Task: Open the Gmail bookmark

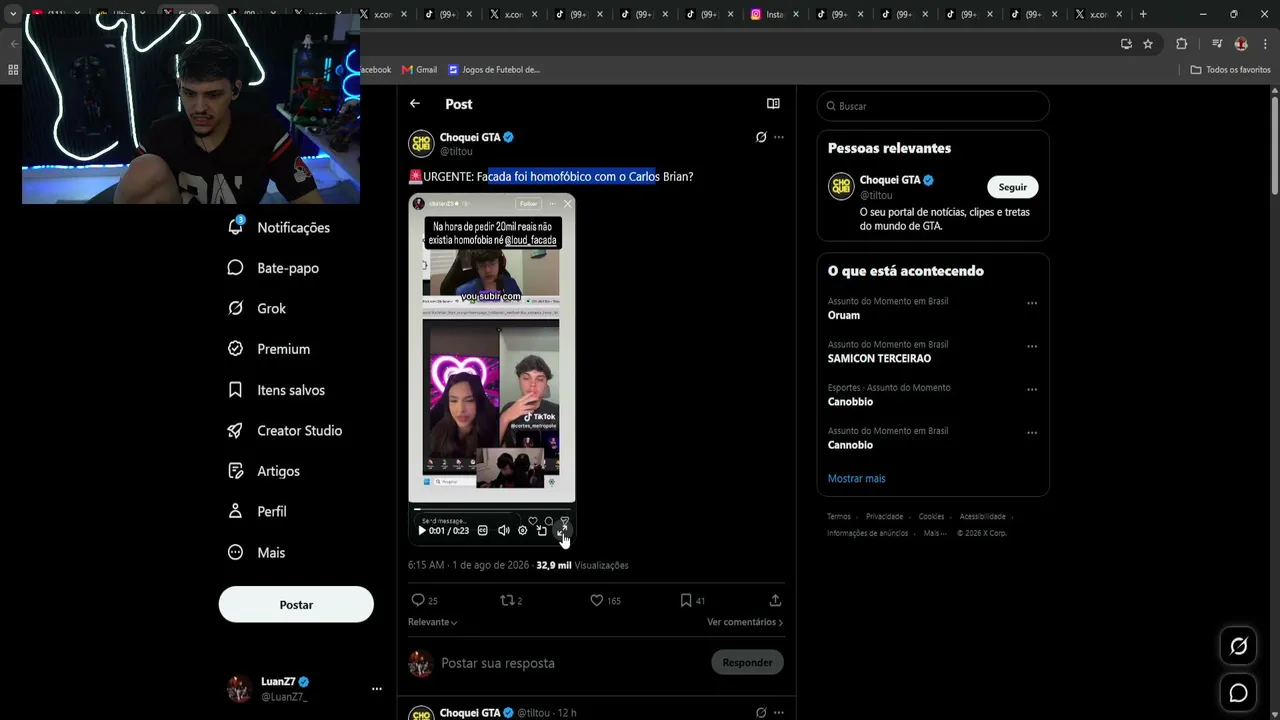Action: pos(420,70)
